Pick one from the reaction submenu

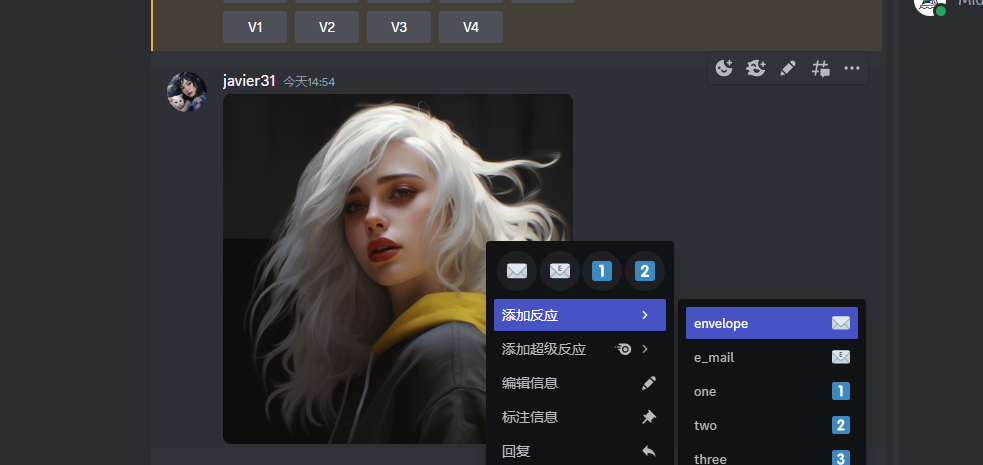(772, 391)
